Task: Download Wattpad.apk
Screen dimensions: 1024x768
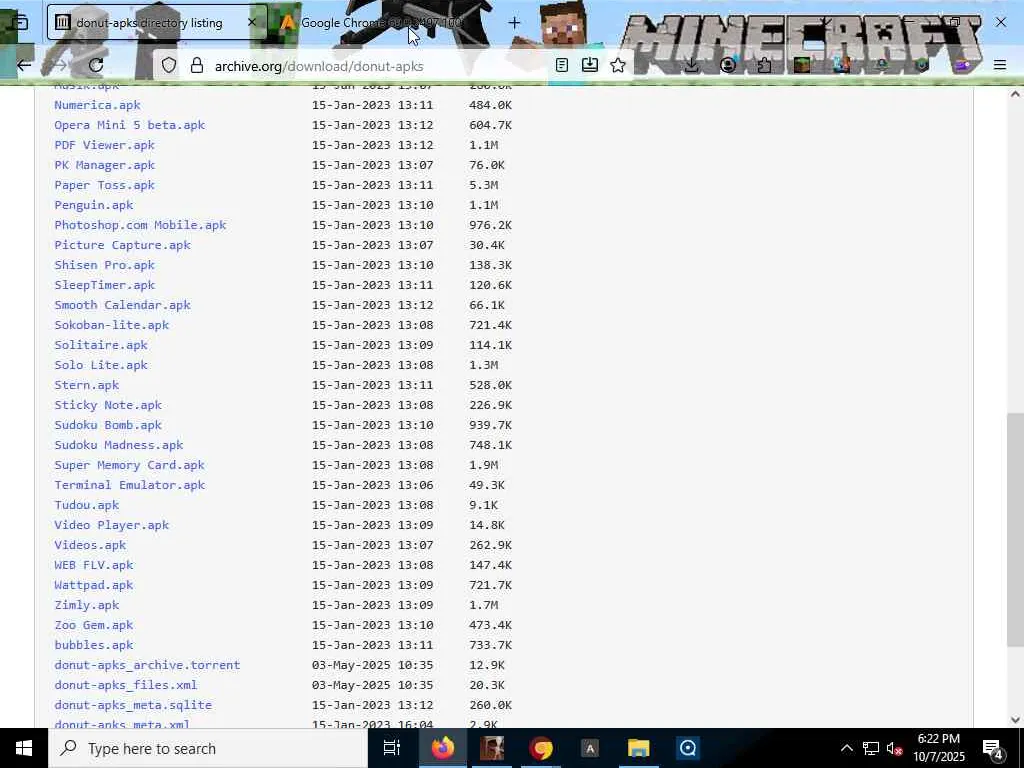Action: click(93, 584)
